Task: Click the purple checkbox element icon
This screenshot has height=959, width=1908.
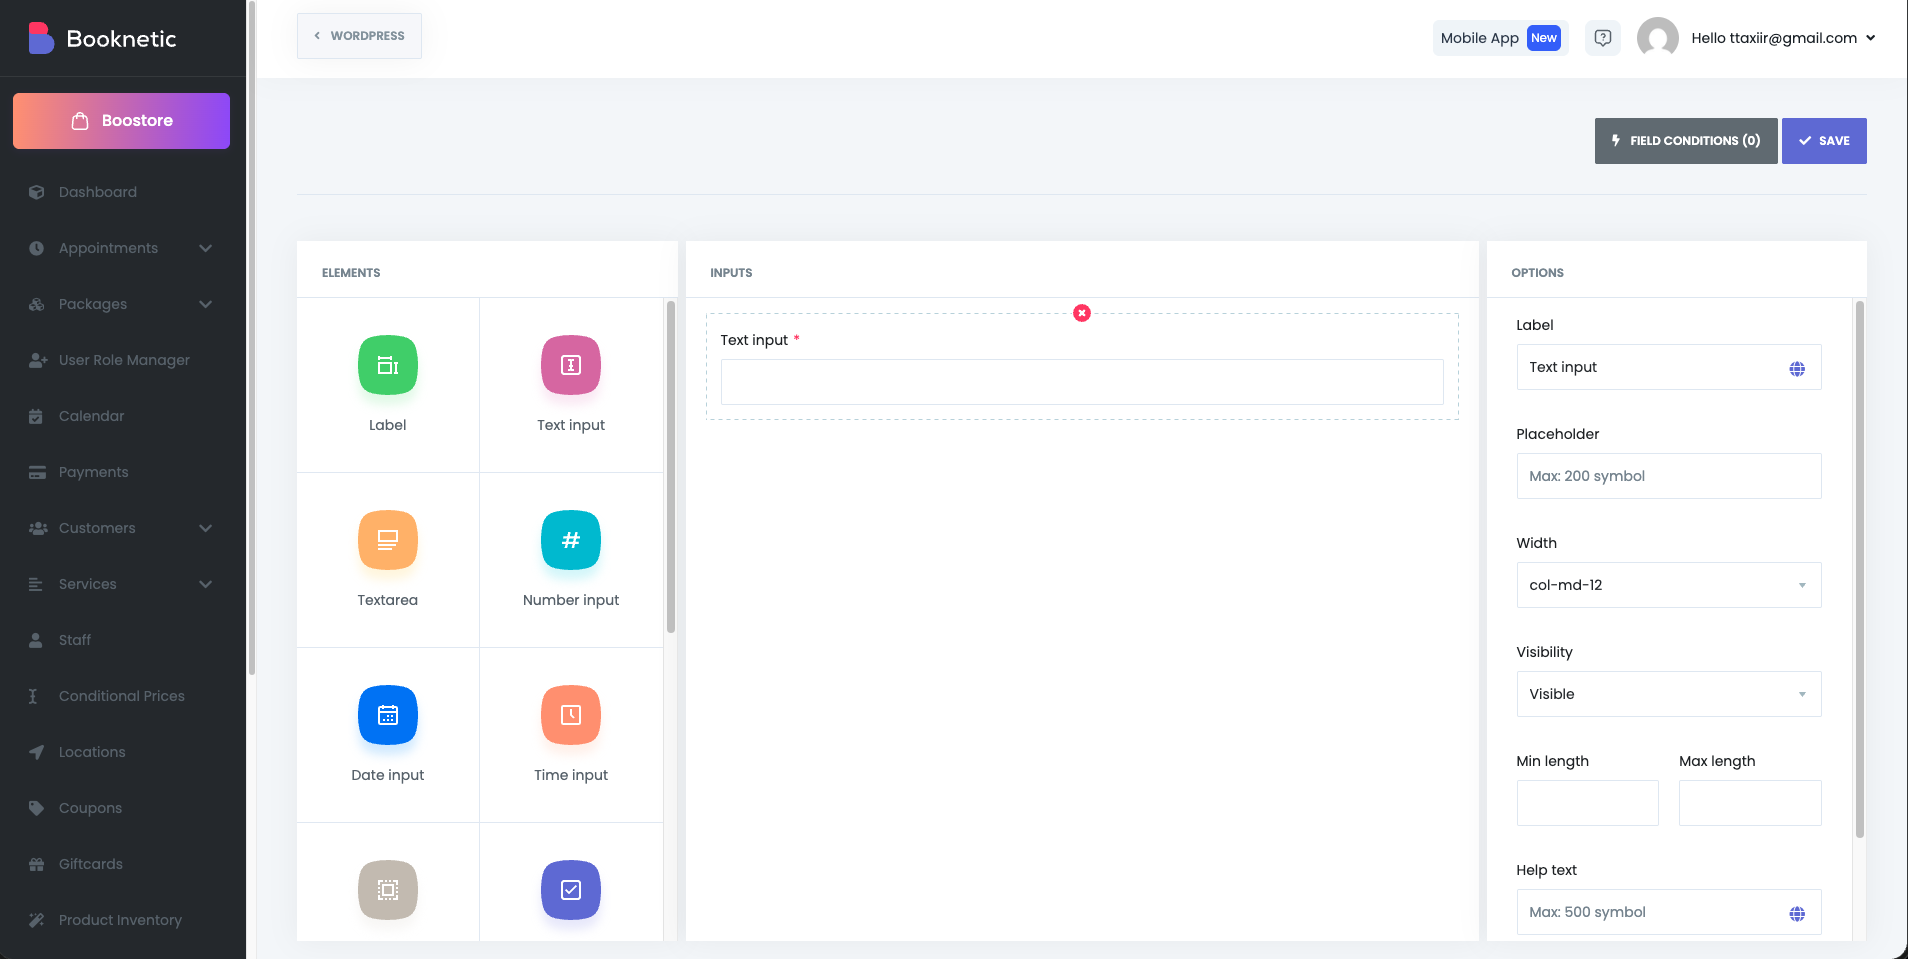Action: (570, 890)
